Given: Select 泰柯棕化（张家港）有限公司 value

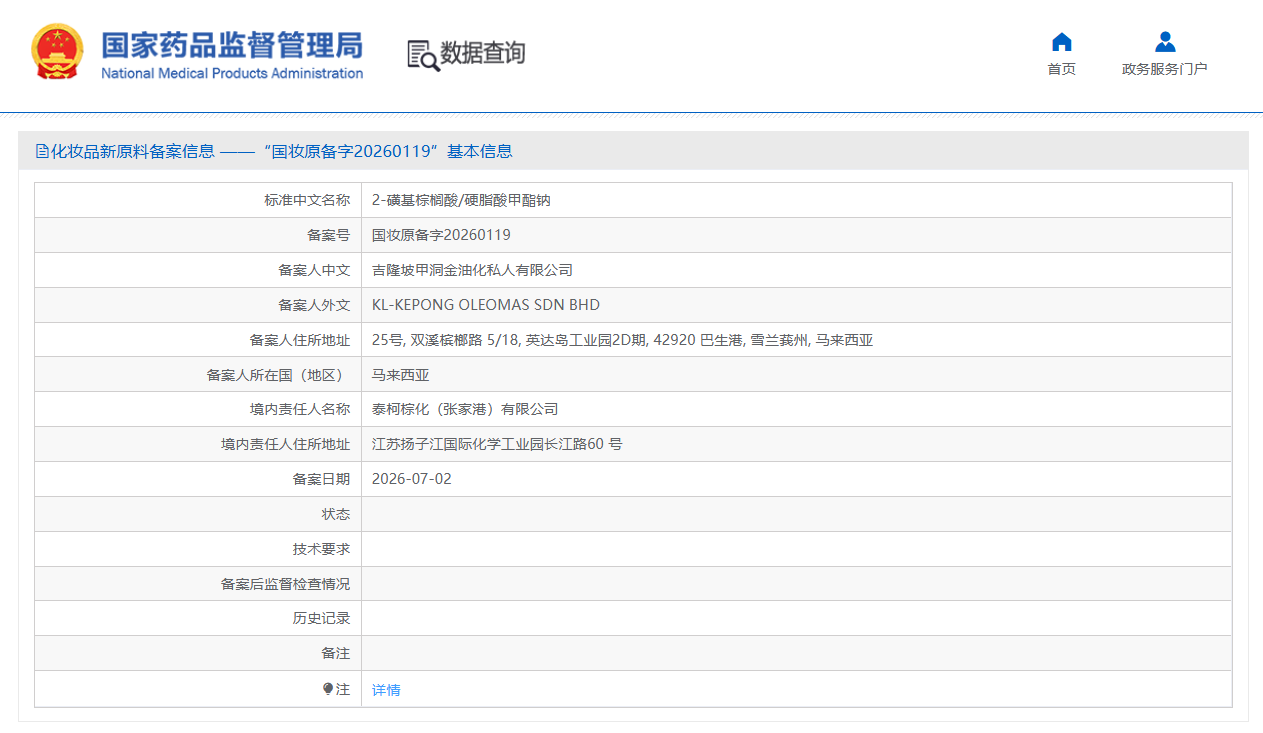Looking at the screenshot, I should [465, 409].
